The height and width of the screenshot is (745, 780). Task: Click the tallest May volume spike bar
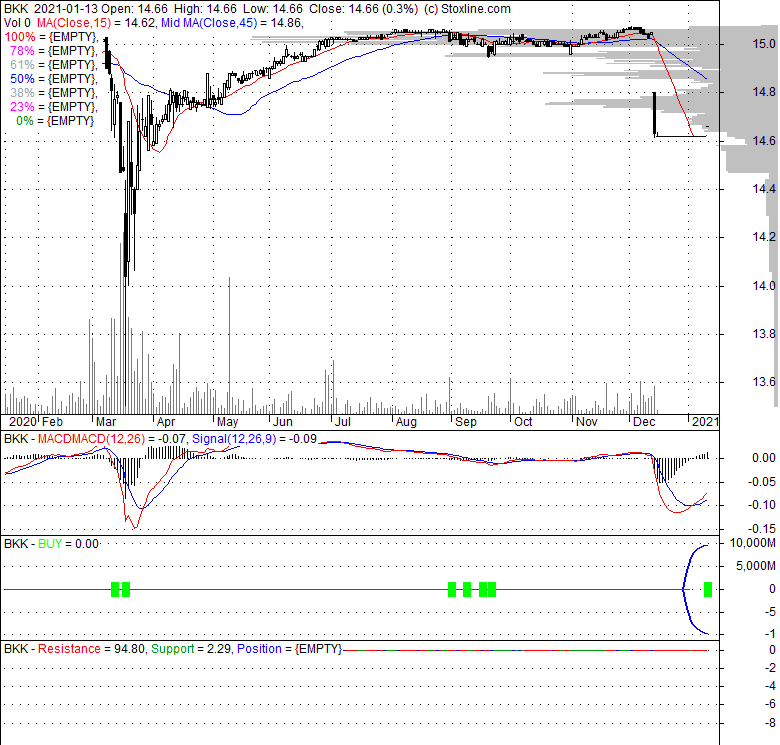pos(229,345)
